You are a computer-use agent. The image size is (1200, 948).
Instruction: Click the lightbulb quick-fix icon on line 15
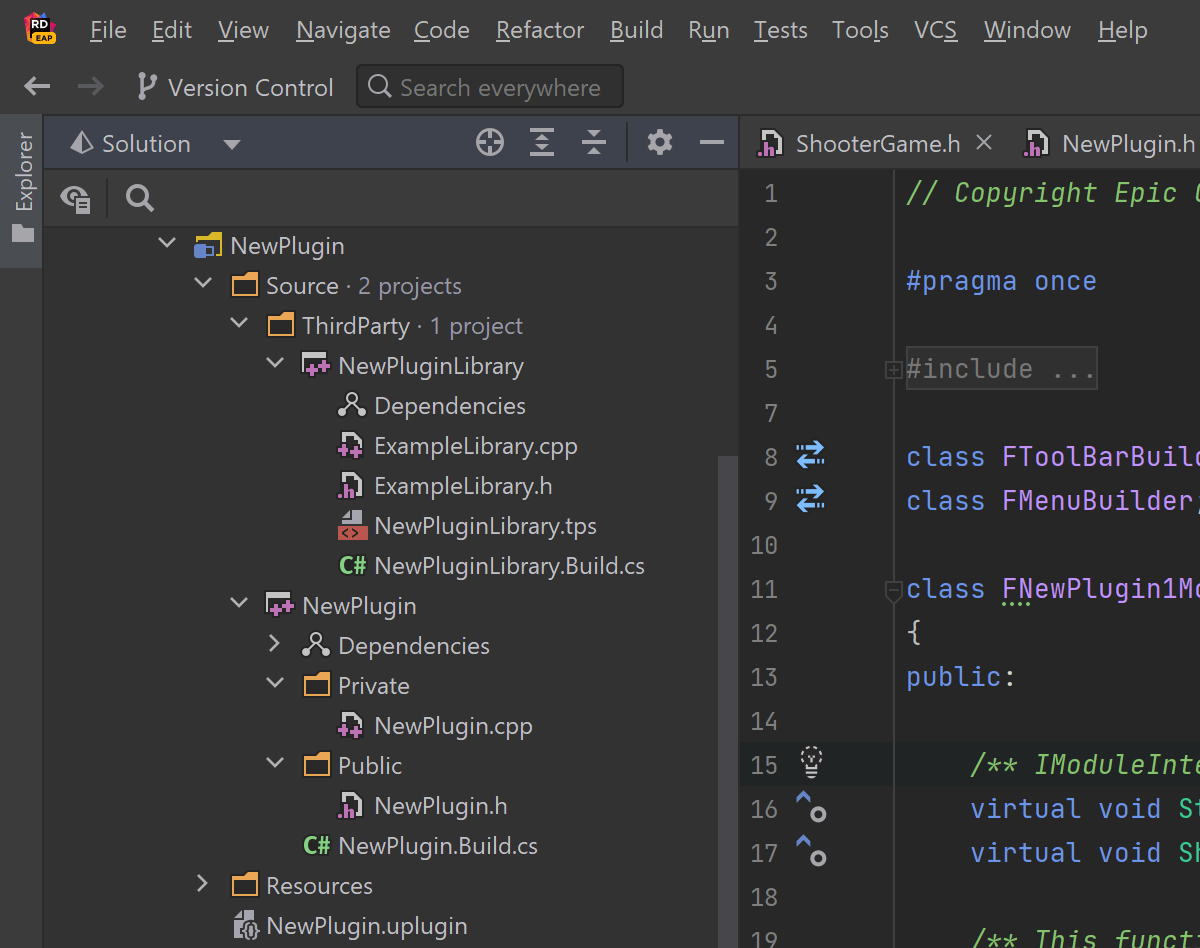pyautogui.click(x=811, y=763)
